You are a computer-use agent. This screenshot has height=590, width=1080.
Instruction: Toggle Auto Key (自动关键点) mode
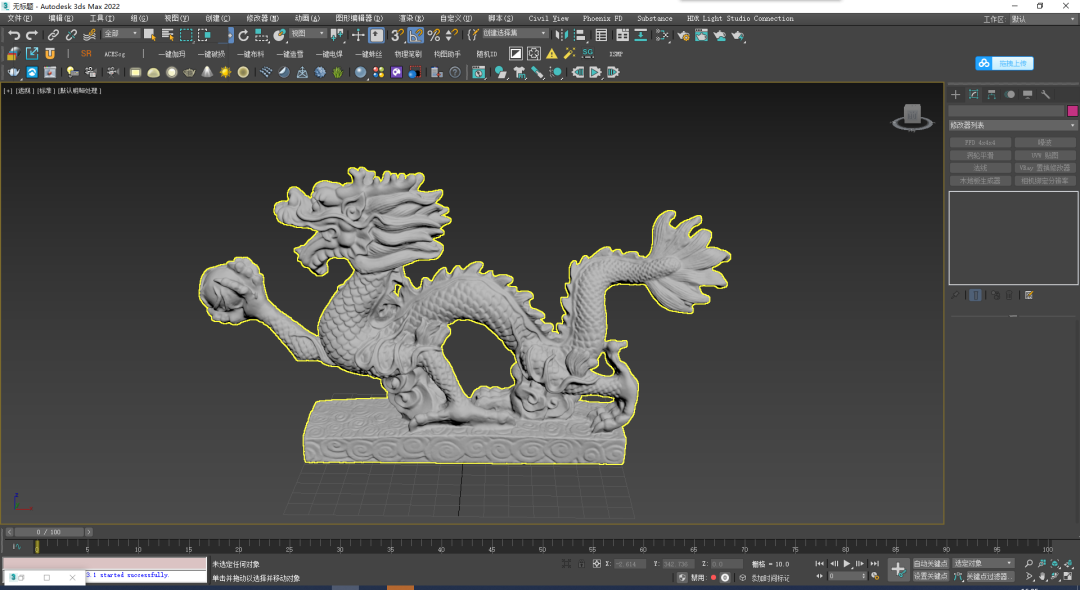point(929,564)
